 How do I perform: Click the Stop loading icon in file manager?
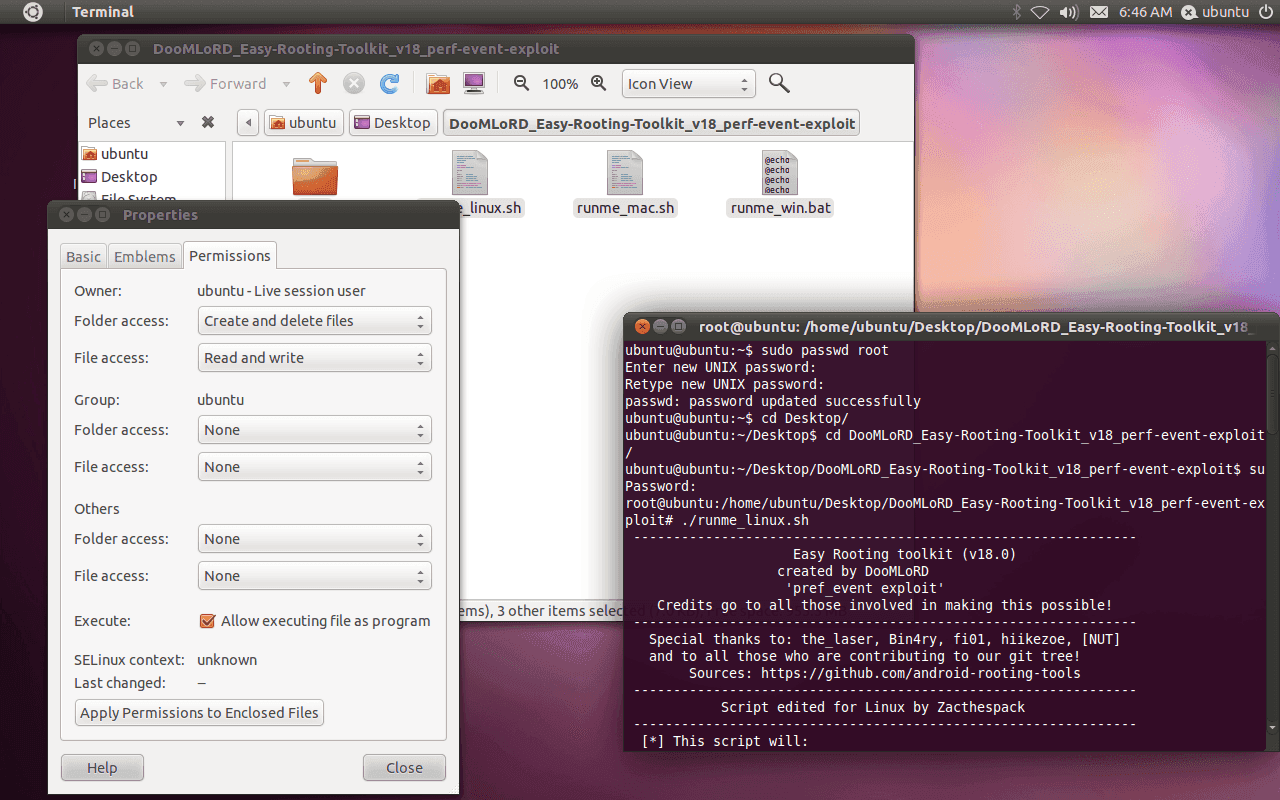[354, 84]
